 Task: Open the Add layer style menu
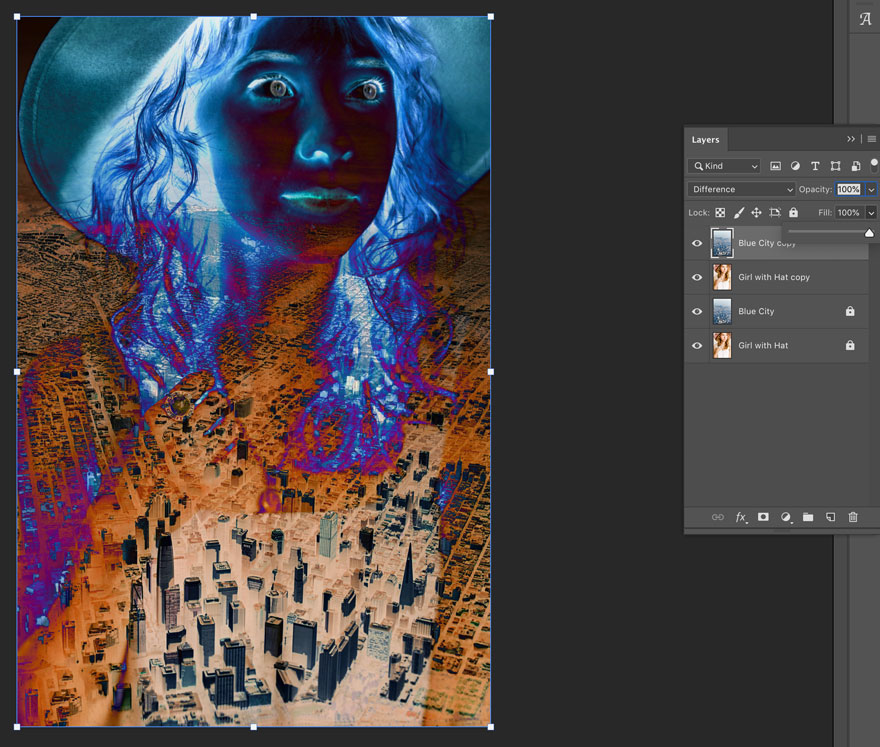(x=741, y=517)
